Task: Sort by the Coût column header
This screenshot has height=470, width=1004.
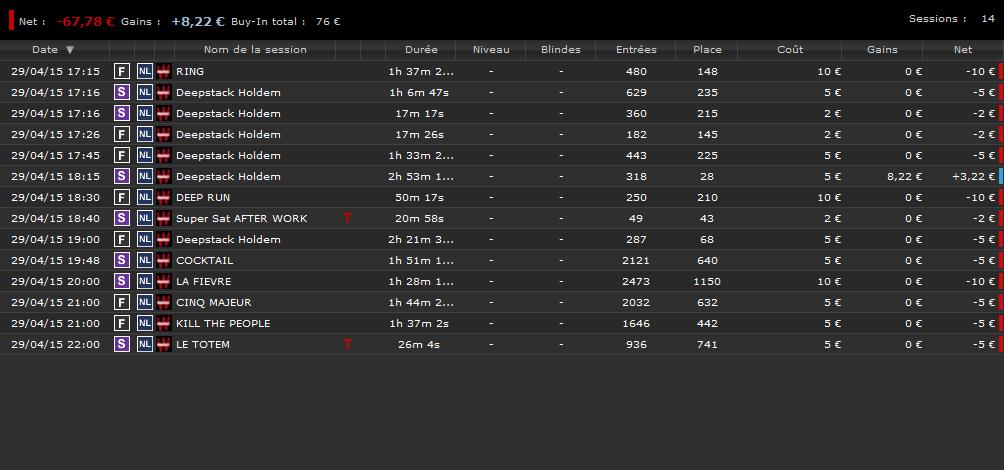Action: click(789, 49)
